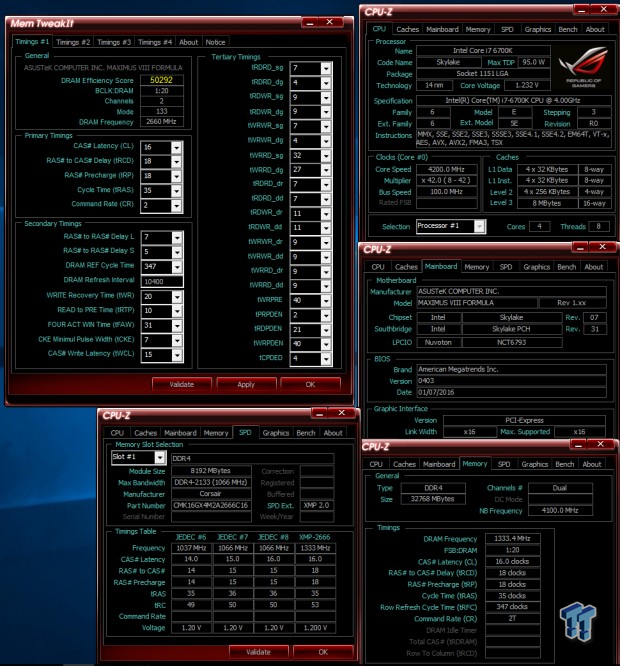620x666 pixels.
Task: Open the READ to PRE Time (tRTP) dropdown
Action: [x=177, y=311]
